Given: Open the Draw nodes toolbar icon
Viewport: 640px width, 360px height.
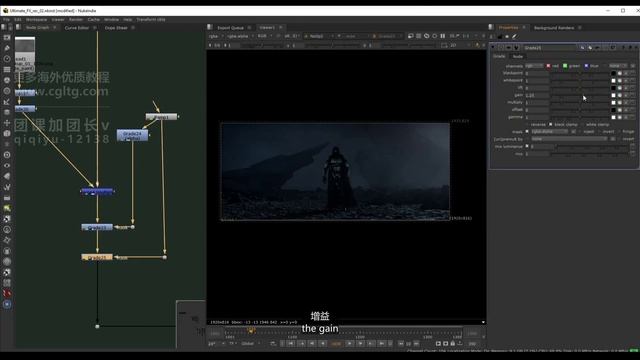Looking at the screenshot, I should (7, 48).
